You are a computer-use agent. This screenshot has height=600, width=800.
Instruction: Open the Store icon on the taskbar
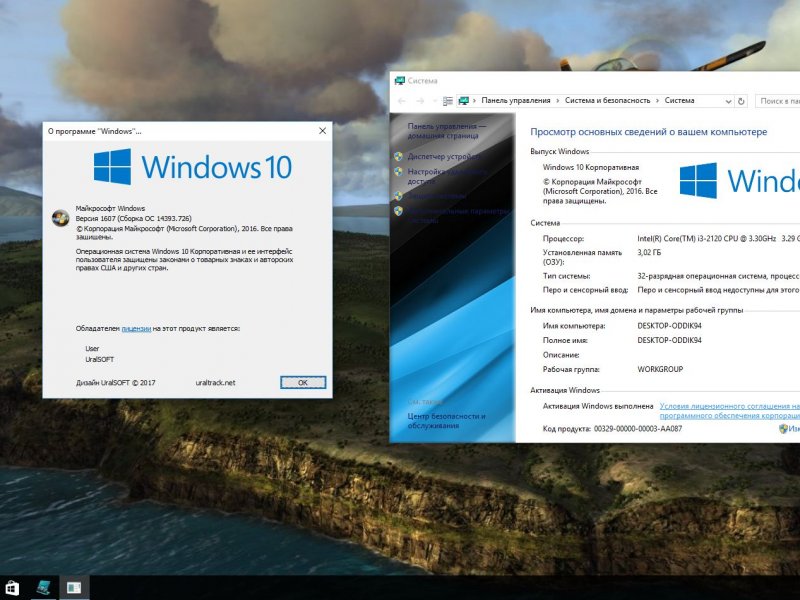12,588
